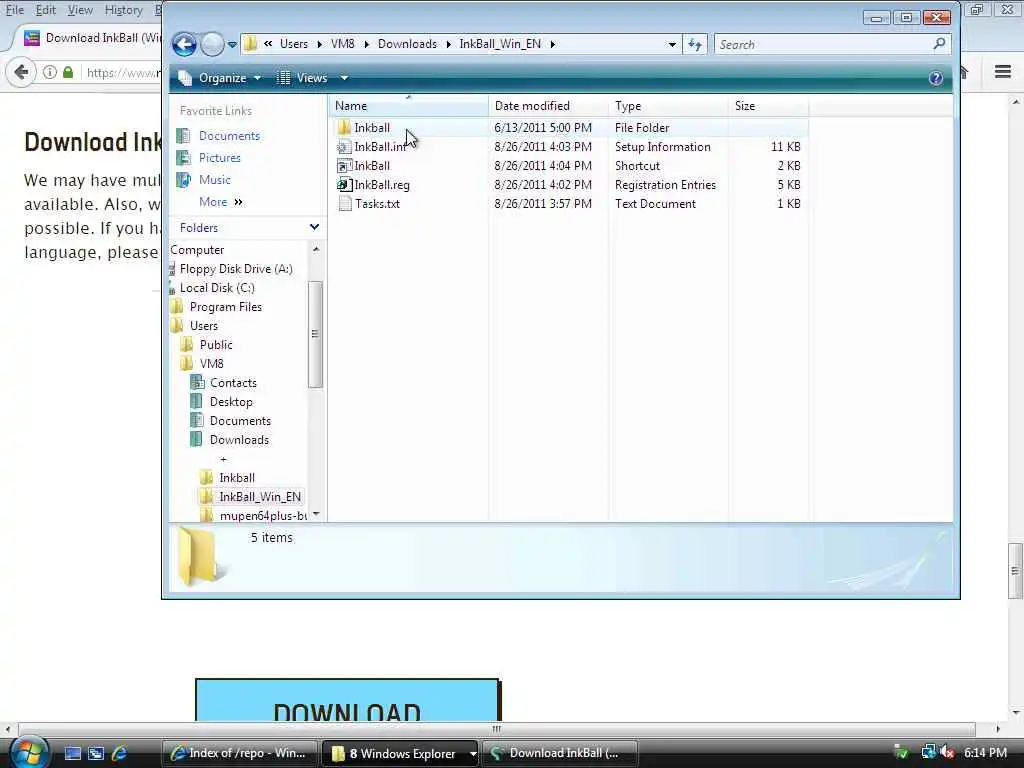Click the greyed-out Forward button in Explorer
This screenshot has height=768, width=1024.
[x=212, y=44]
